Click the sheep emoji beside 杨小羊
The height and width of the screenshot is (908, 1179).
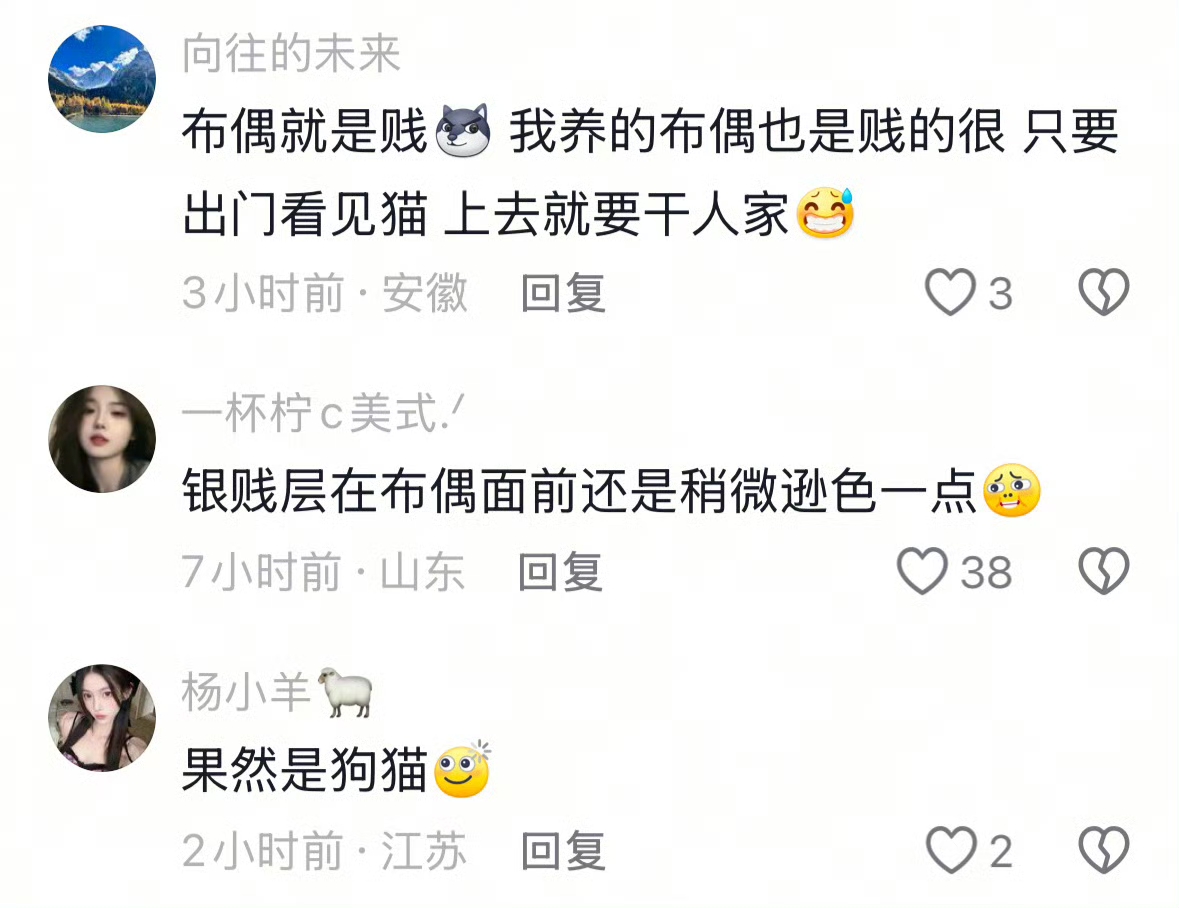(x=346, y=692)
